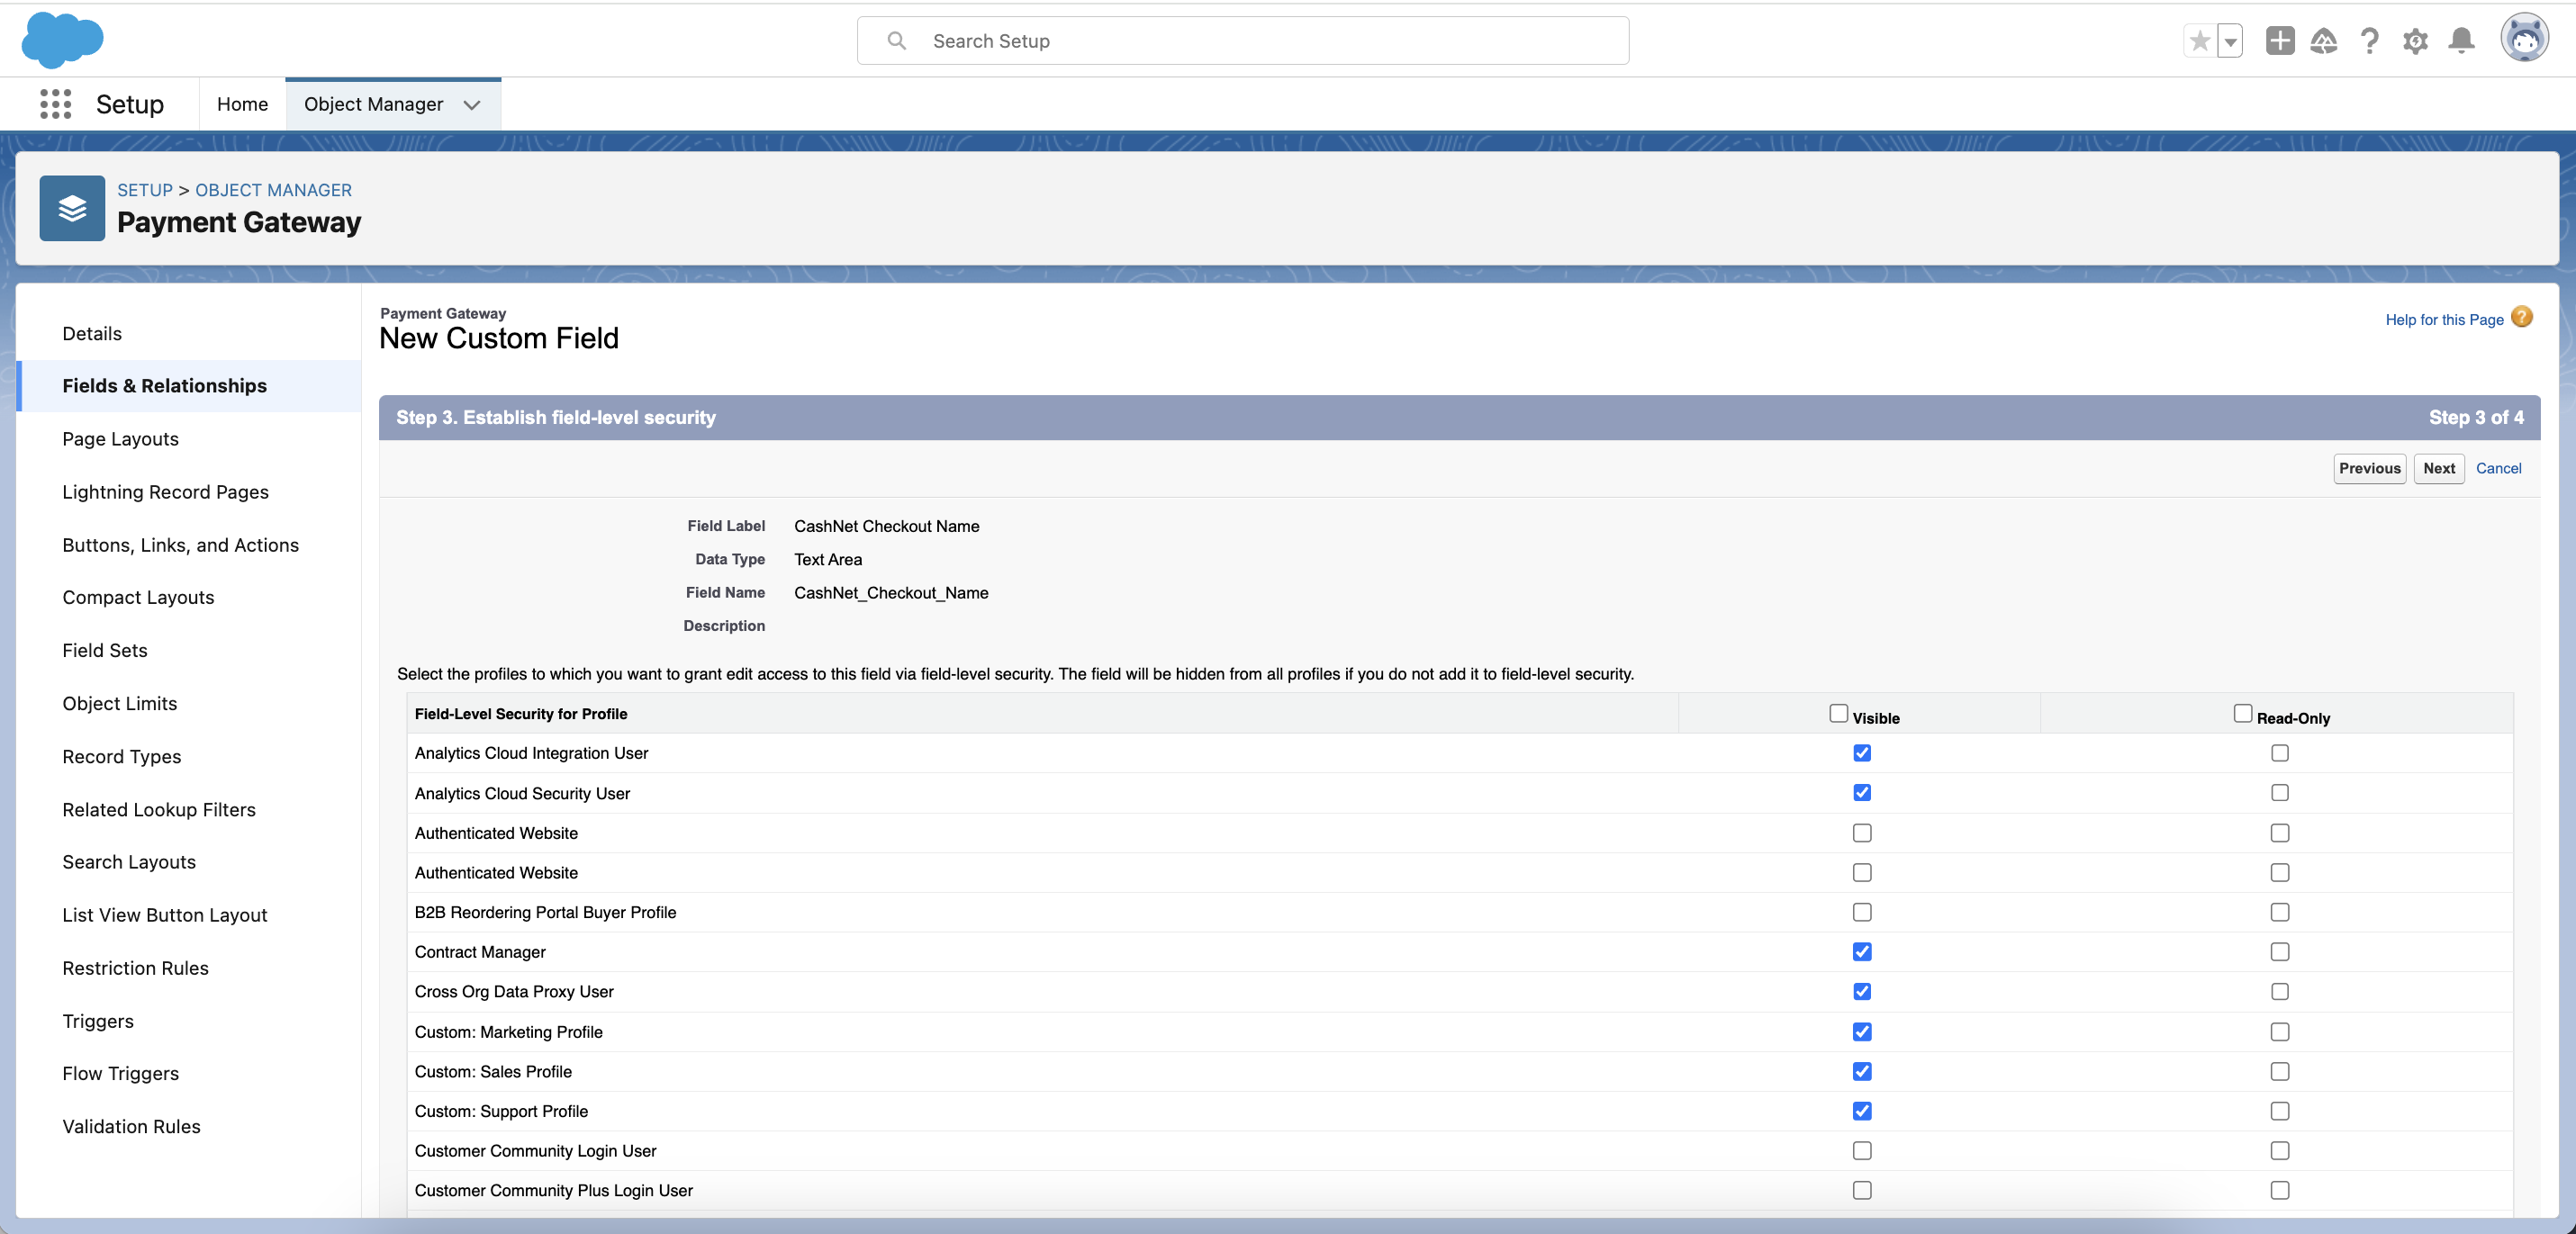Open the Page Layouts section

(120, 437)
